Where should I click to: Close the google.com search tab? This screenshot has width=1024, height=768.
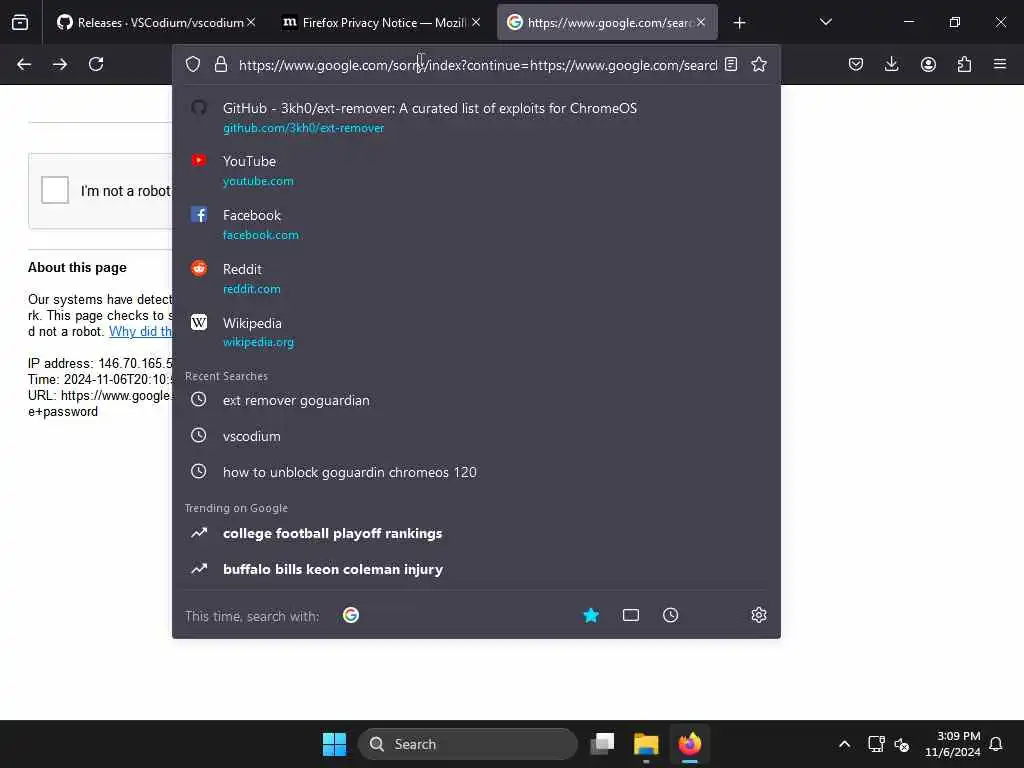tap(701, 22)
